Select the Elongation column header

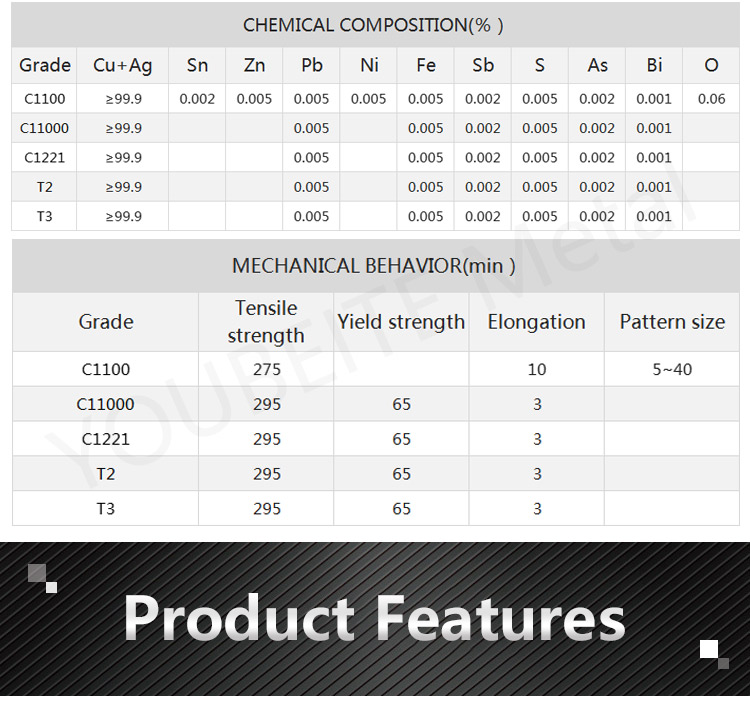coord(536,322)
